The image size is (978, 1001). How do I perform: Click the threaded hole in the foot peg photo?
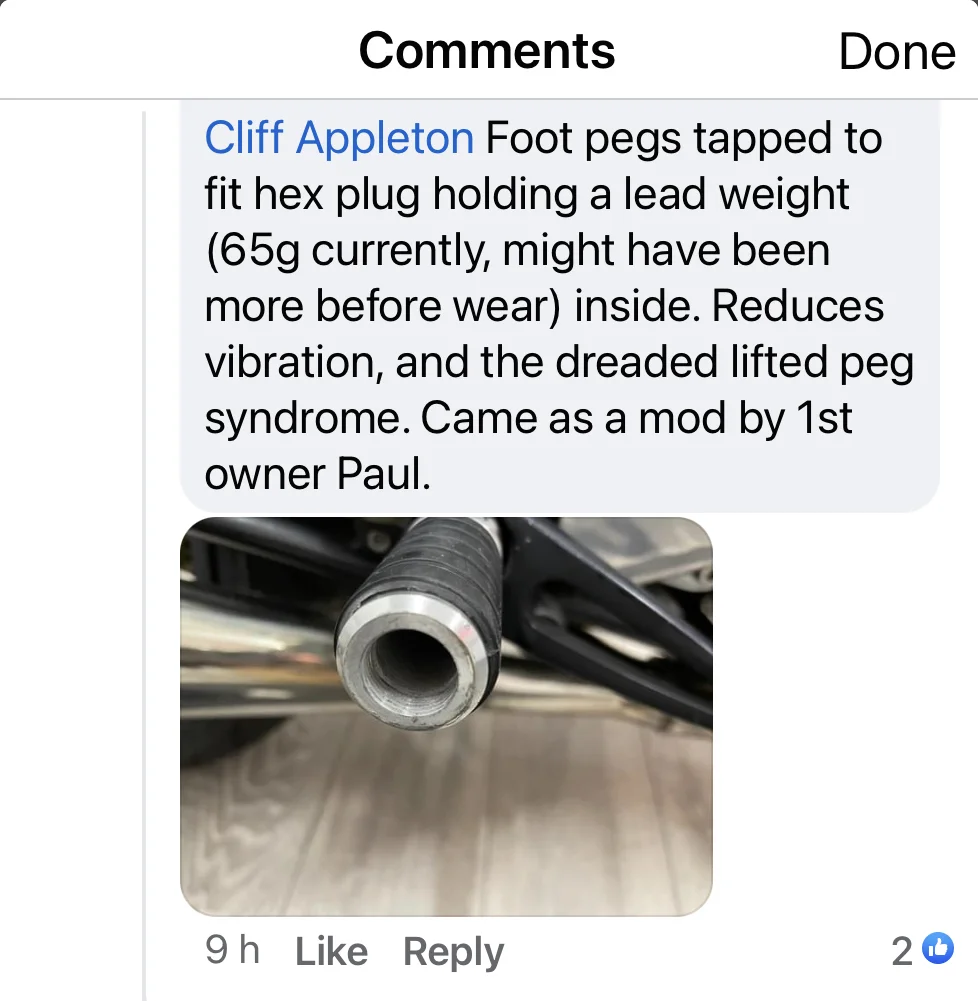pyautogui.click(x=415, y=667)
